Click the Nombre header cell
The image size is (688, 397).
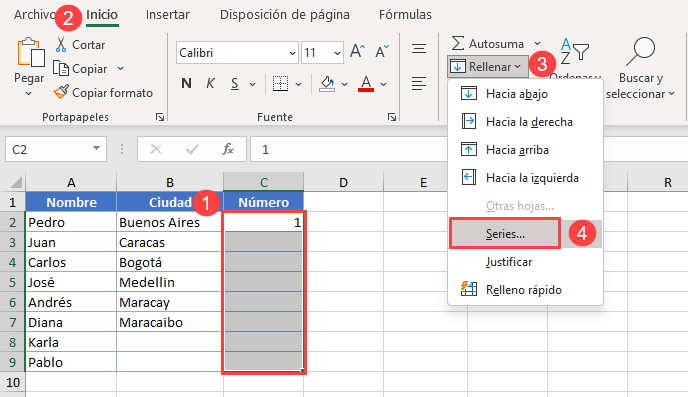71,202
